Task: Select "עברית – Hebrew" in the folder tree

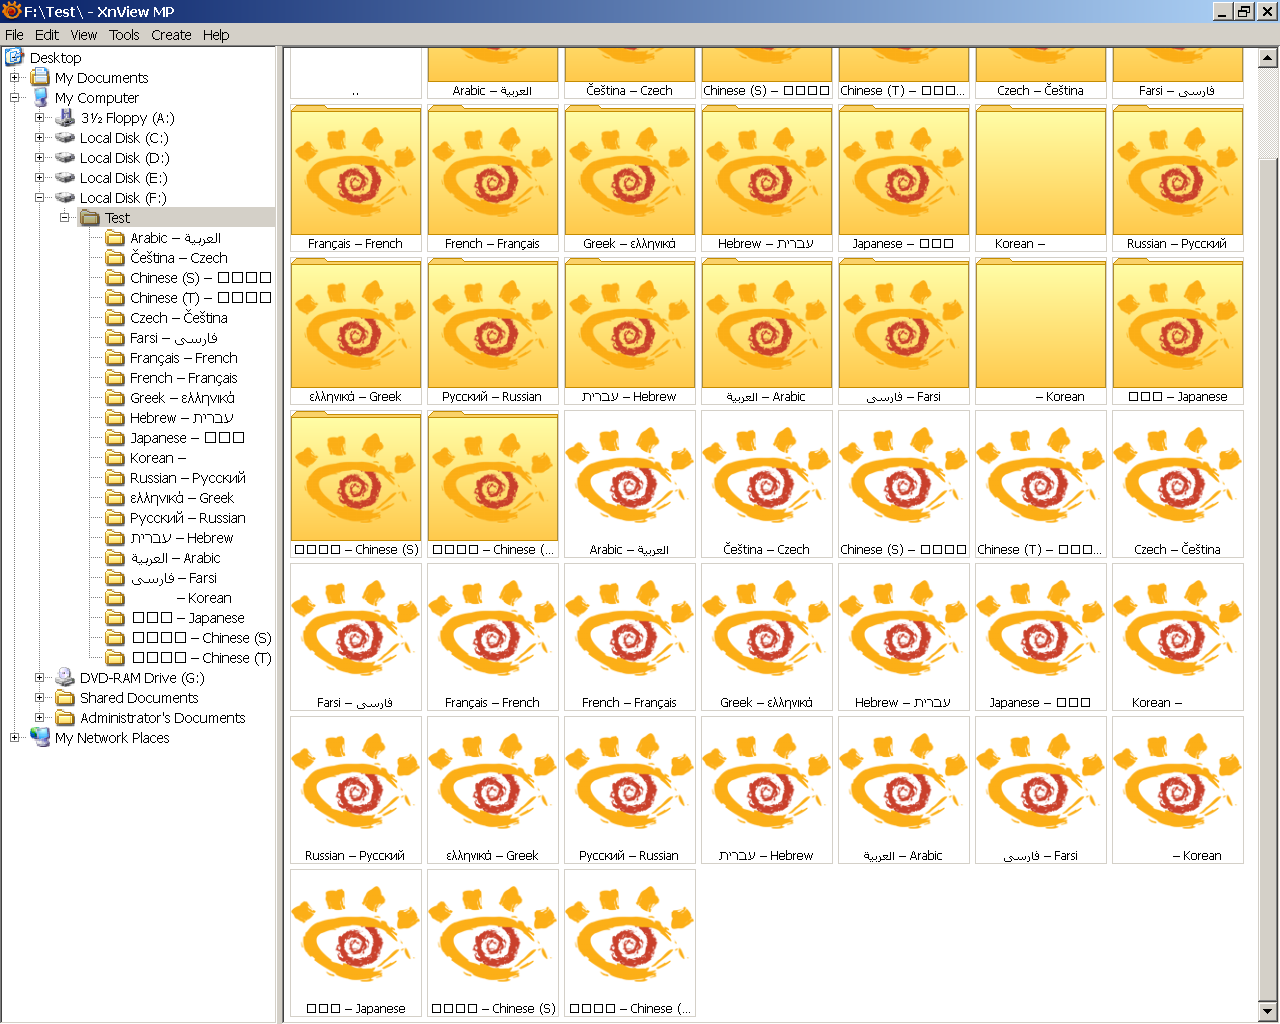Action: pos(182,538)
